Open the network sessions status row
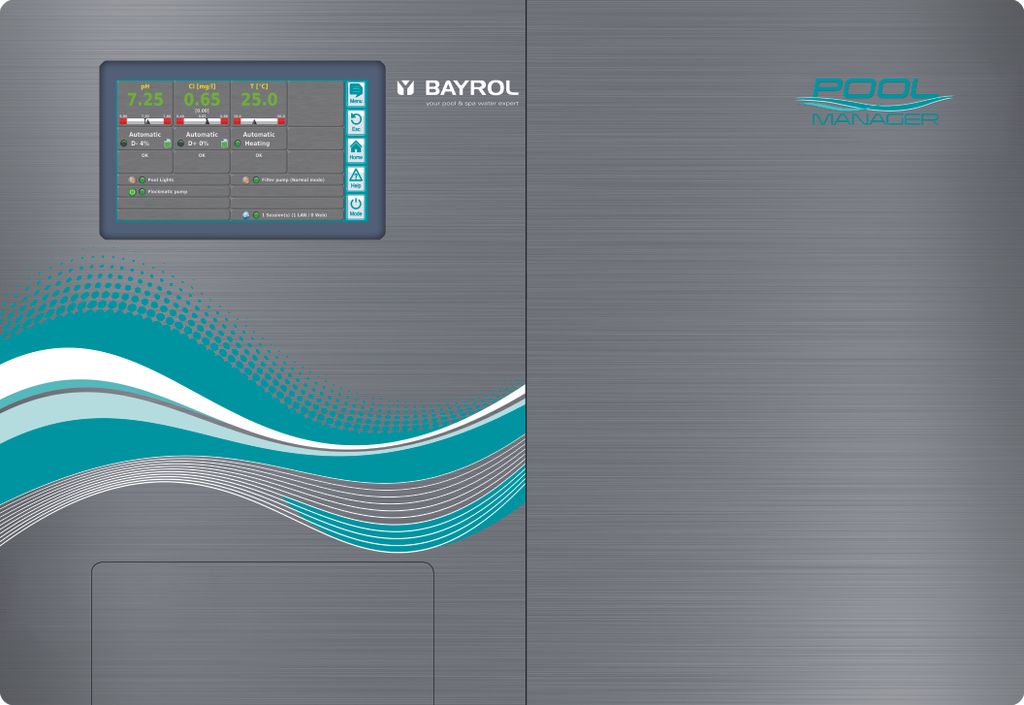1024x705 pixels. click(x=287, y=215)
